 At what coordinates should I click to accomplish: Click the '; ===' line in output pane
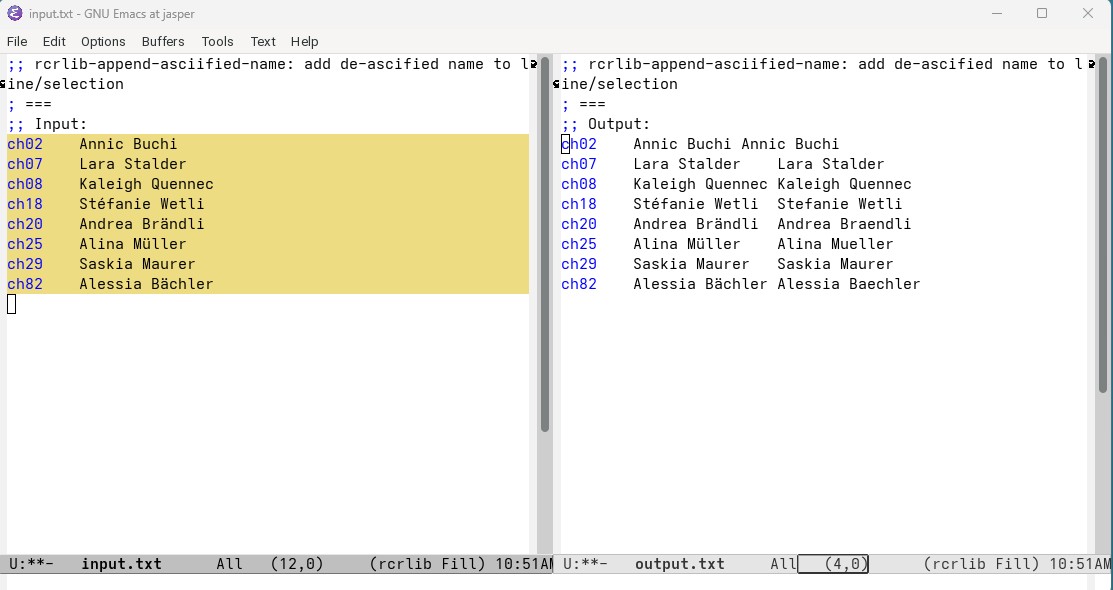(x=583, y=104)
